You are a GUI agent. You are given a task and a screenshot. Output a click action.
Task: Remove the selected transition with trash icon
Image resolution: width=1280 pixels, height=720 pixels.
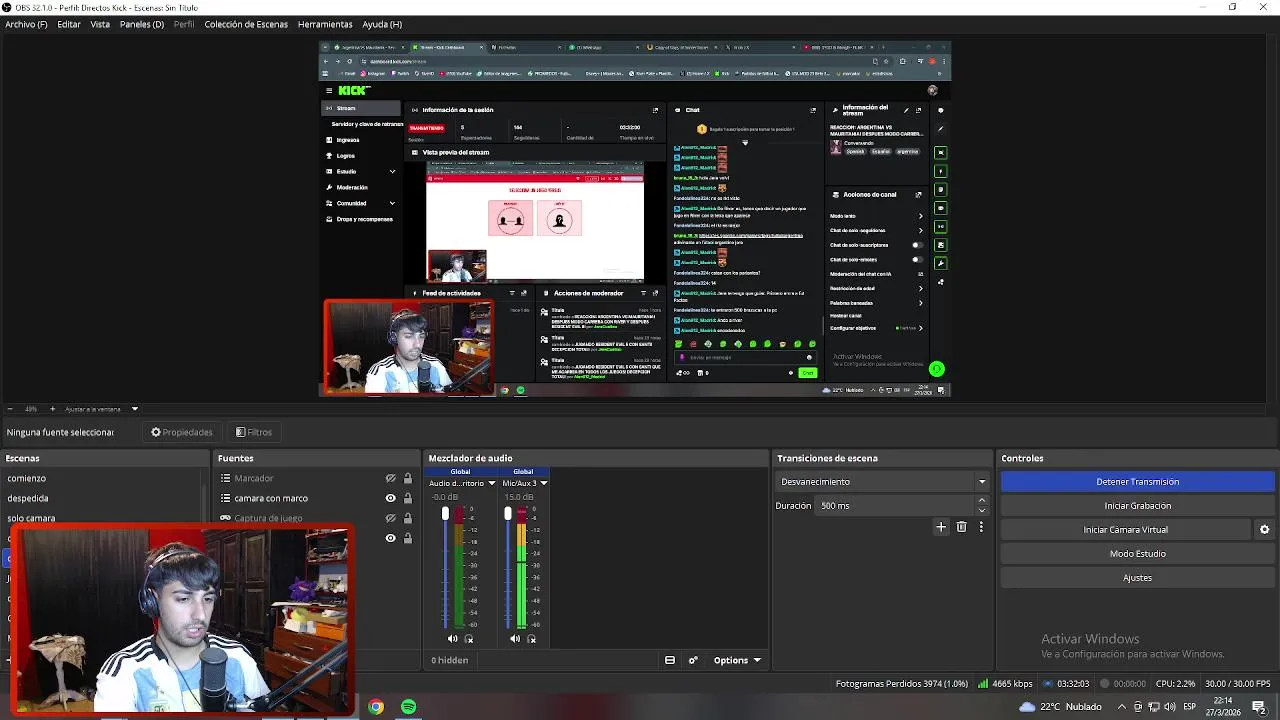tap(962, 527)
